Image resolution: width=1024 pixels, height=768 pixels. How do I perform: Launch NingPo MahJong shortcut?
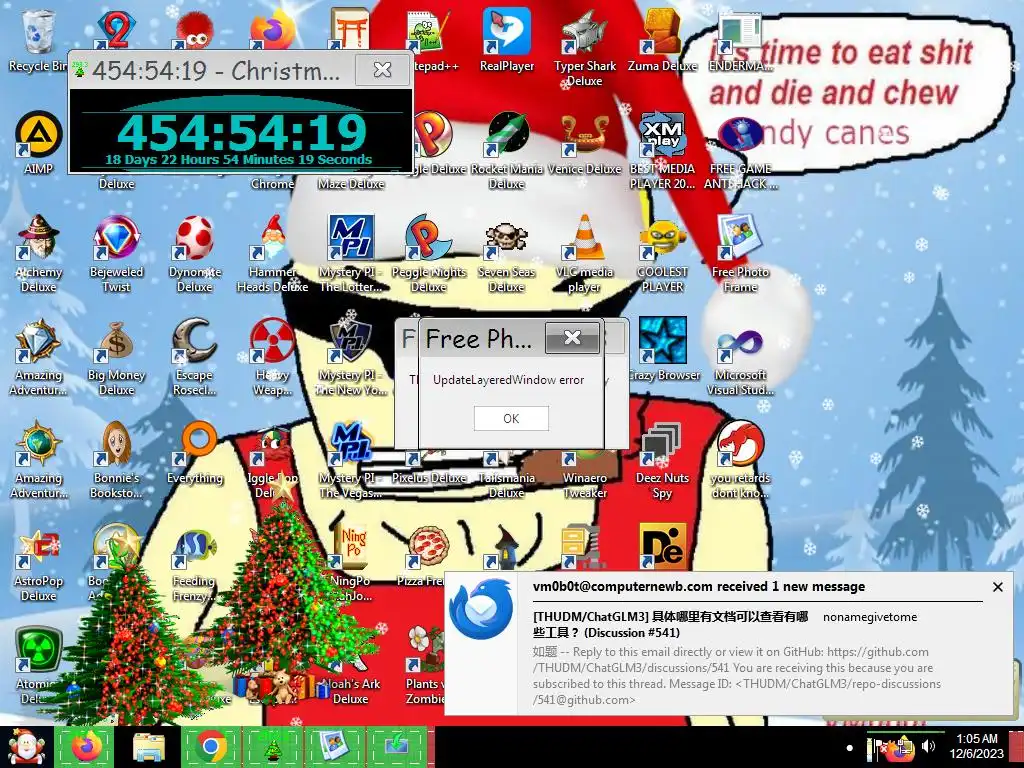(351, 564)
